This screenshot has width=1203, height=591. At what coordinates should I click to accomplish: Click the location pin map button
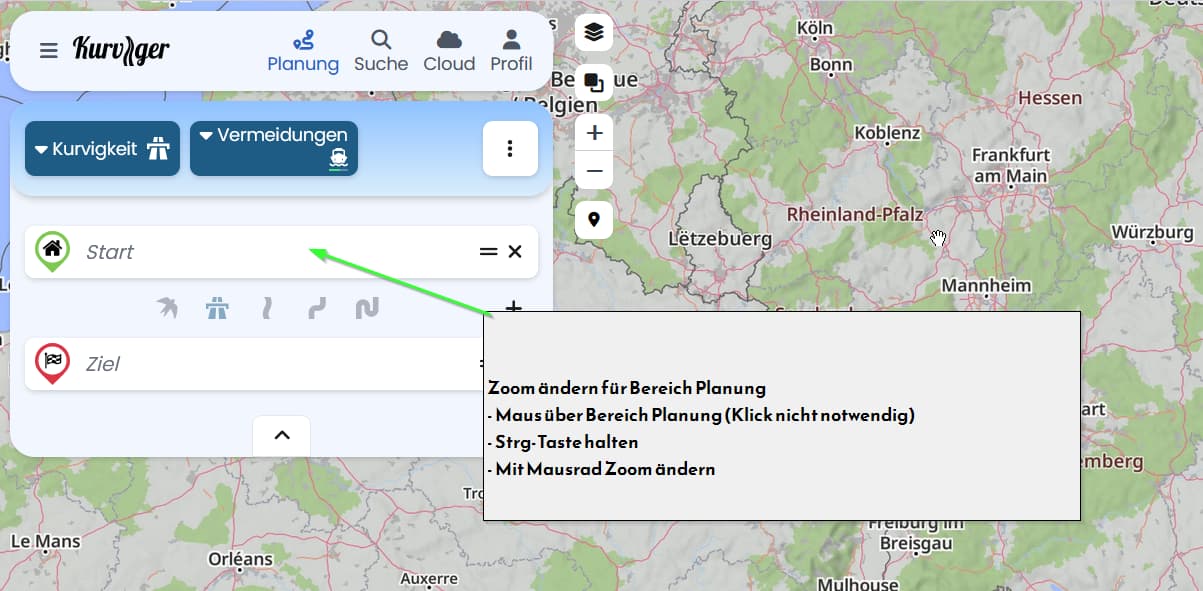594,220
